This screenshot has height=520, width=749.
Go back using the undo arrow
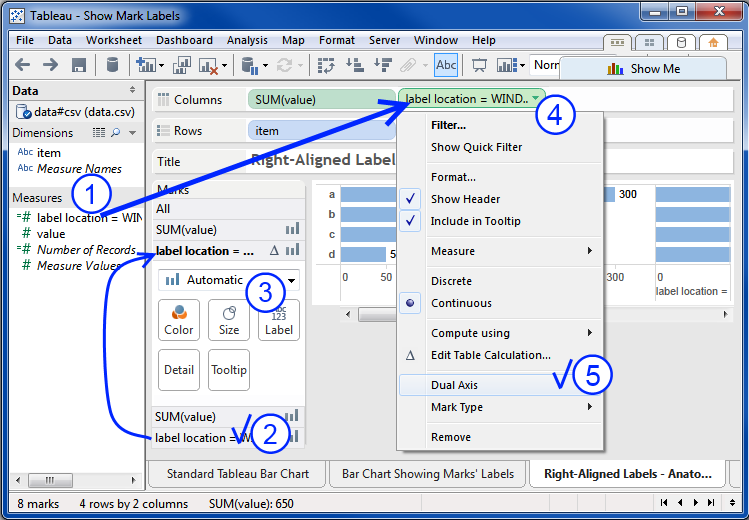pyautogui.click(x=22, y=65)
